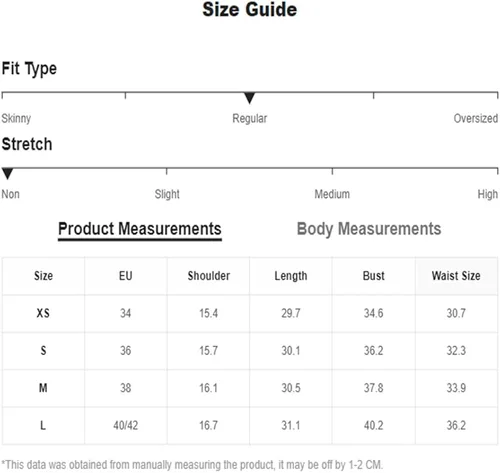The image size is (500, 473).
Task: Click the Fit Type triangle marker
Action: coord(249,98)
